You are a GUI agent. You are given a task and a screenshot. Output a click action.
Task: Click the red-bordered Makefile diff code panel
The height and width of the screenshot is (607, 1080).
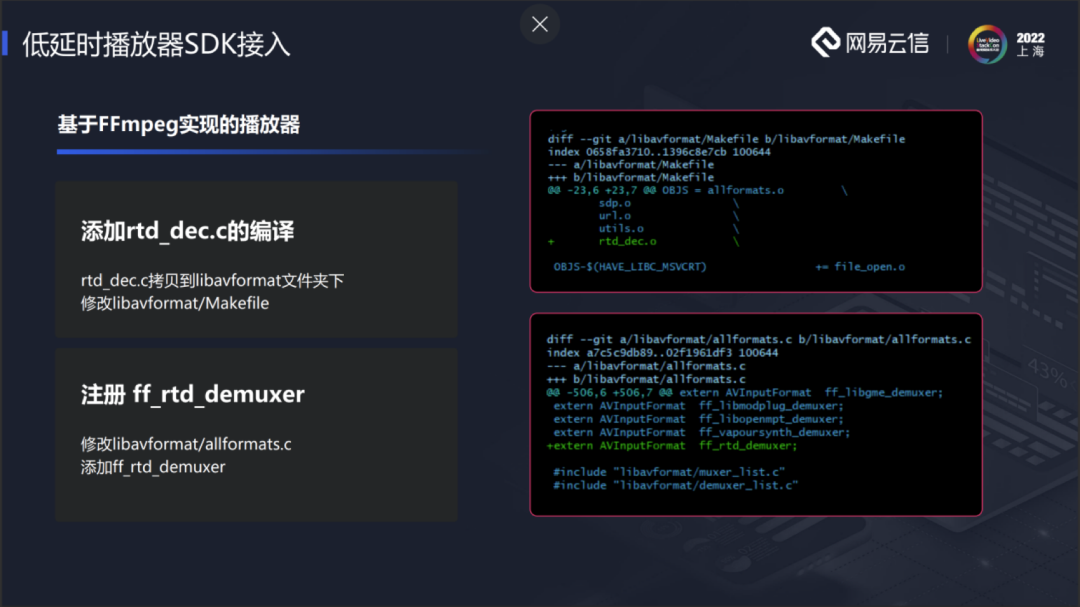(755, 200)
